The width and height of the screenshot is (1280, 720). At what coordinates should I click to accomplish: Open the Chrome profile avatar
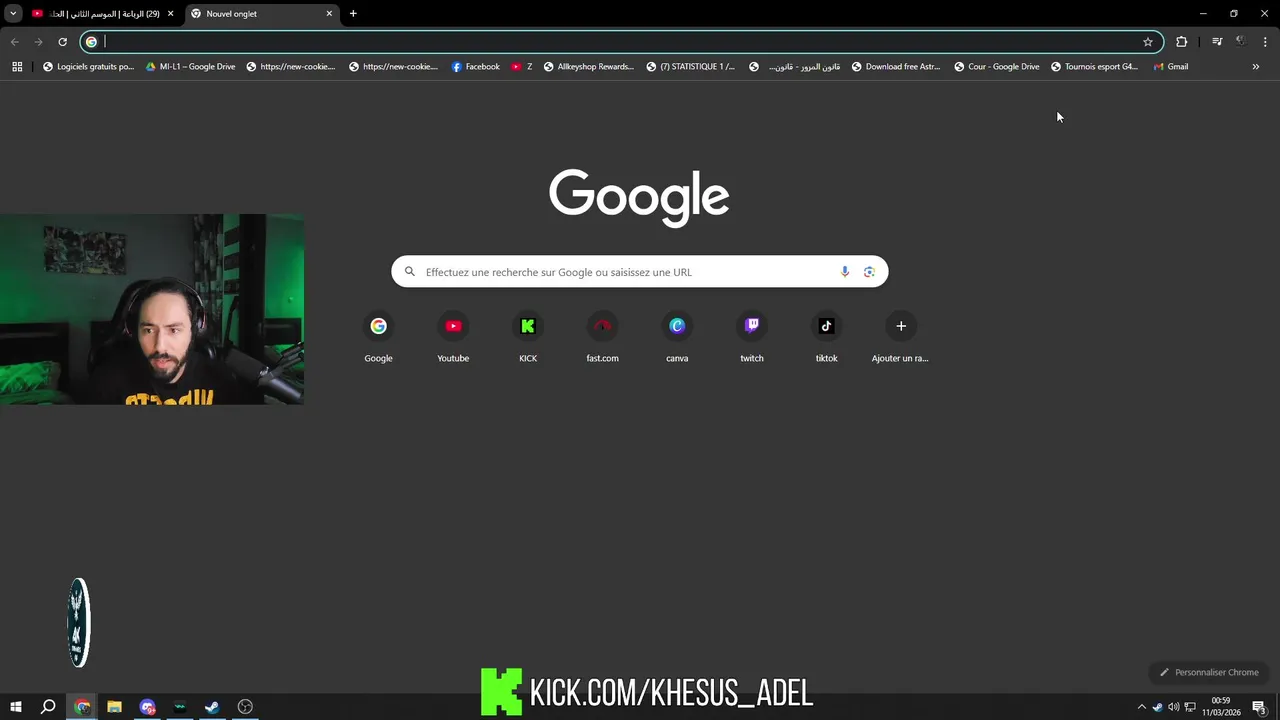1241,42
